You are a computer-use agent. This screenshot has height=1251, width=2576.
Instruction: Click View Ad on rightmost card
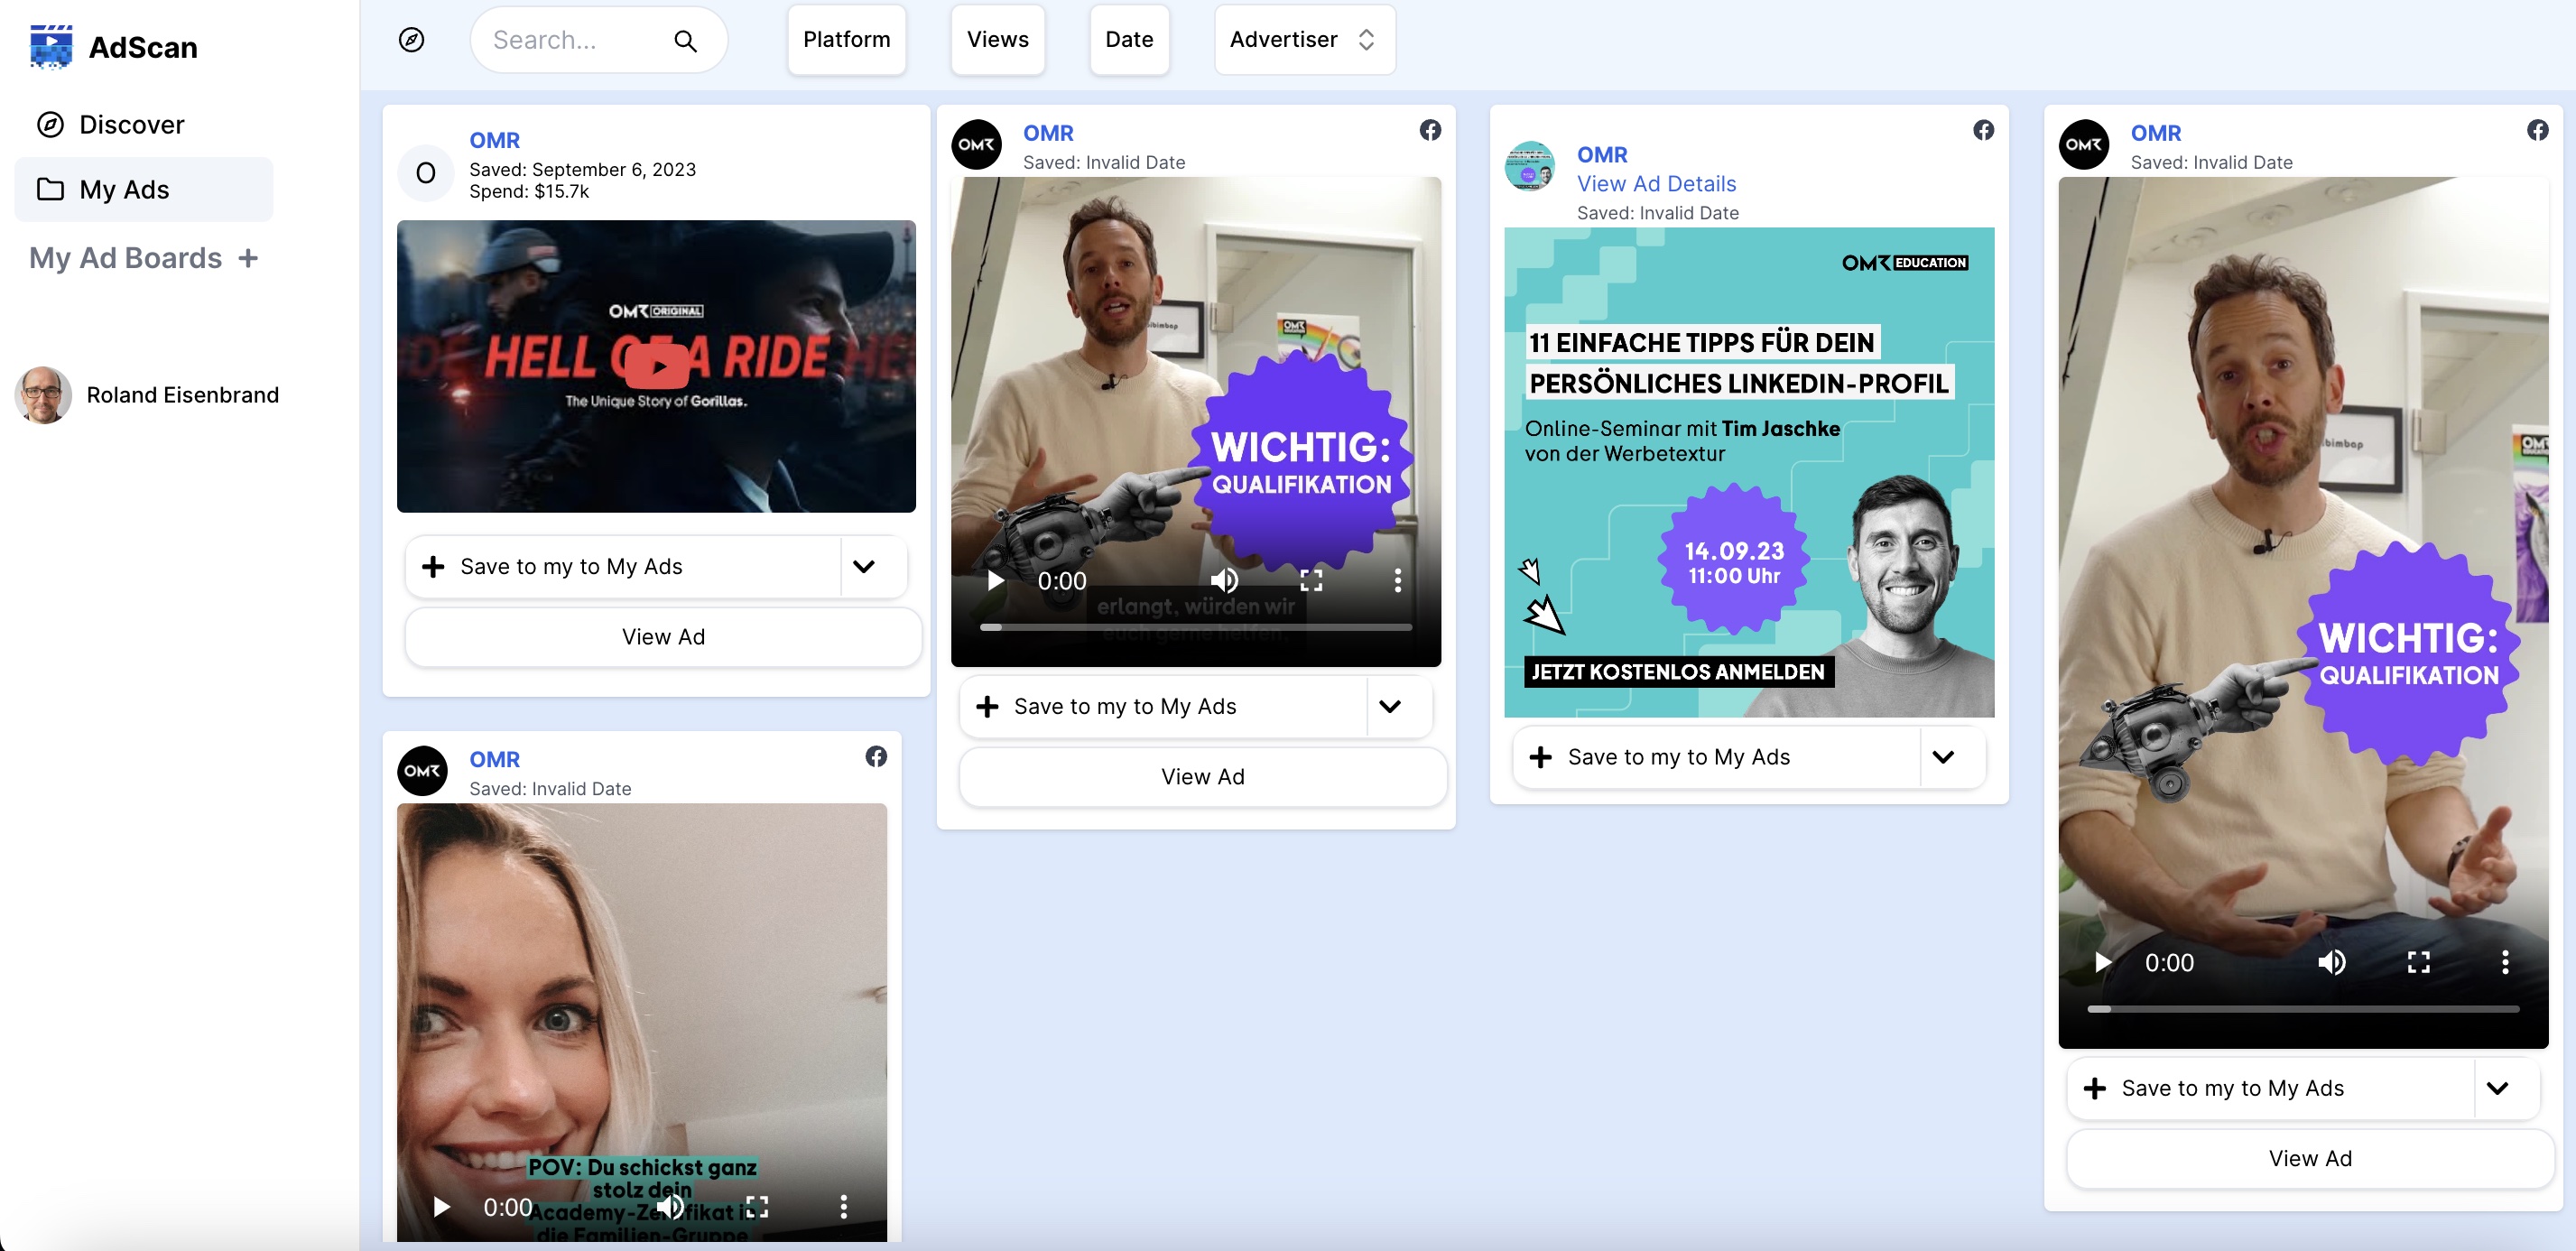[2310, 1159]
